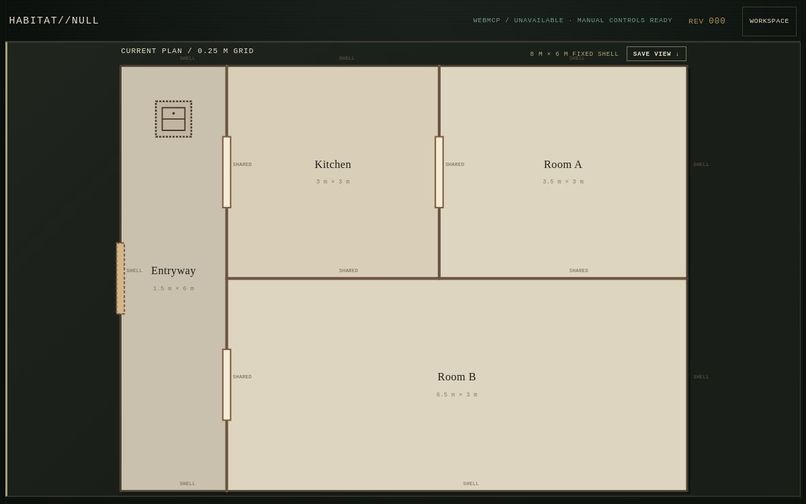
Task: Click the SHELL label below Room B
Action: [x=471, y=483]
